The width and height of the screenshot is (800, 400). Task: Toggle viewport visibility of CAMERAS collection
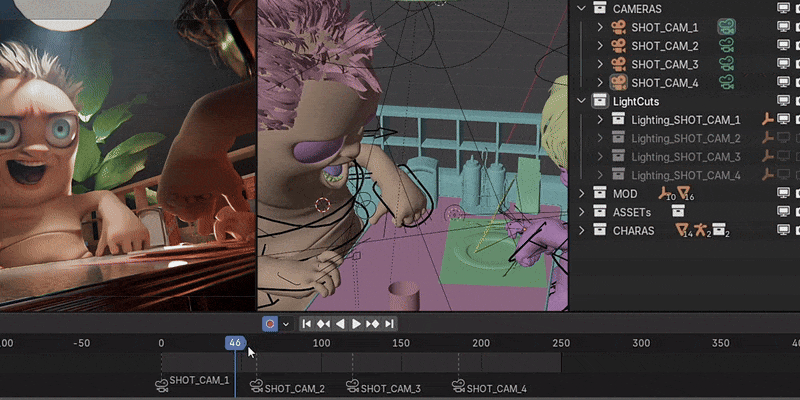point(783,9)
